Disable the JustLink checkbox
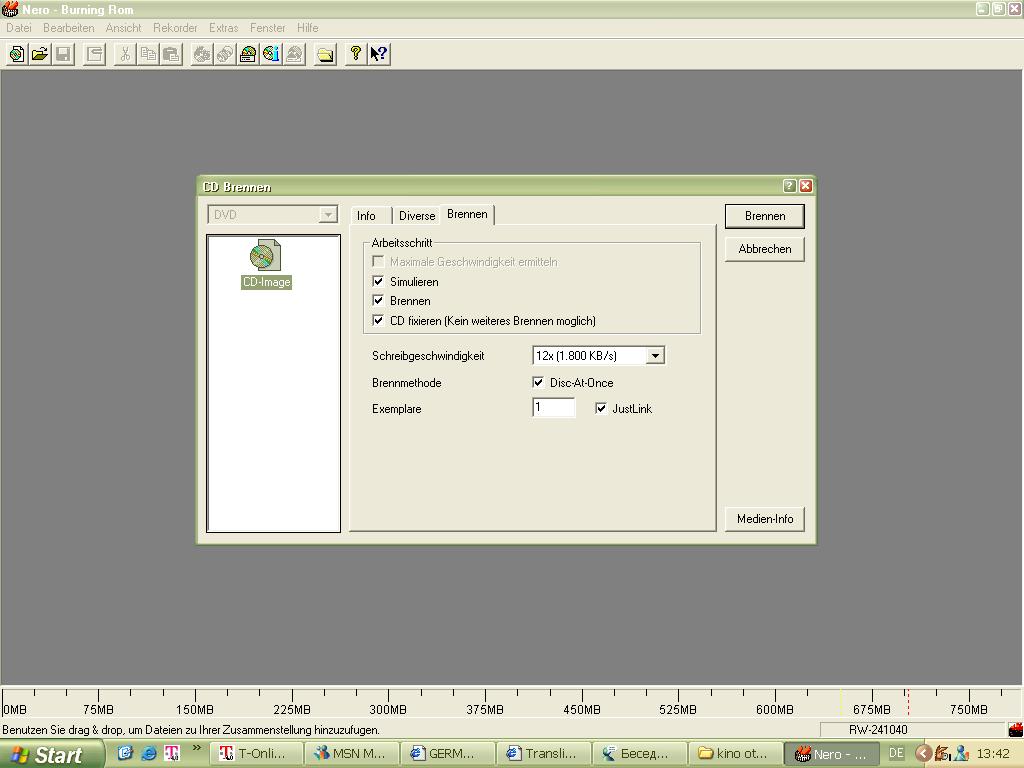The height and width of the screenshot is (768, 1024). (x=601, y=409)
